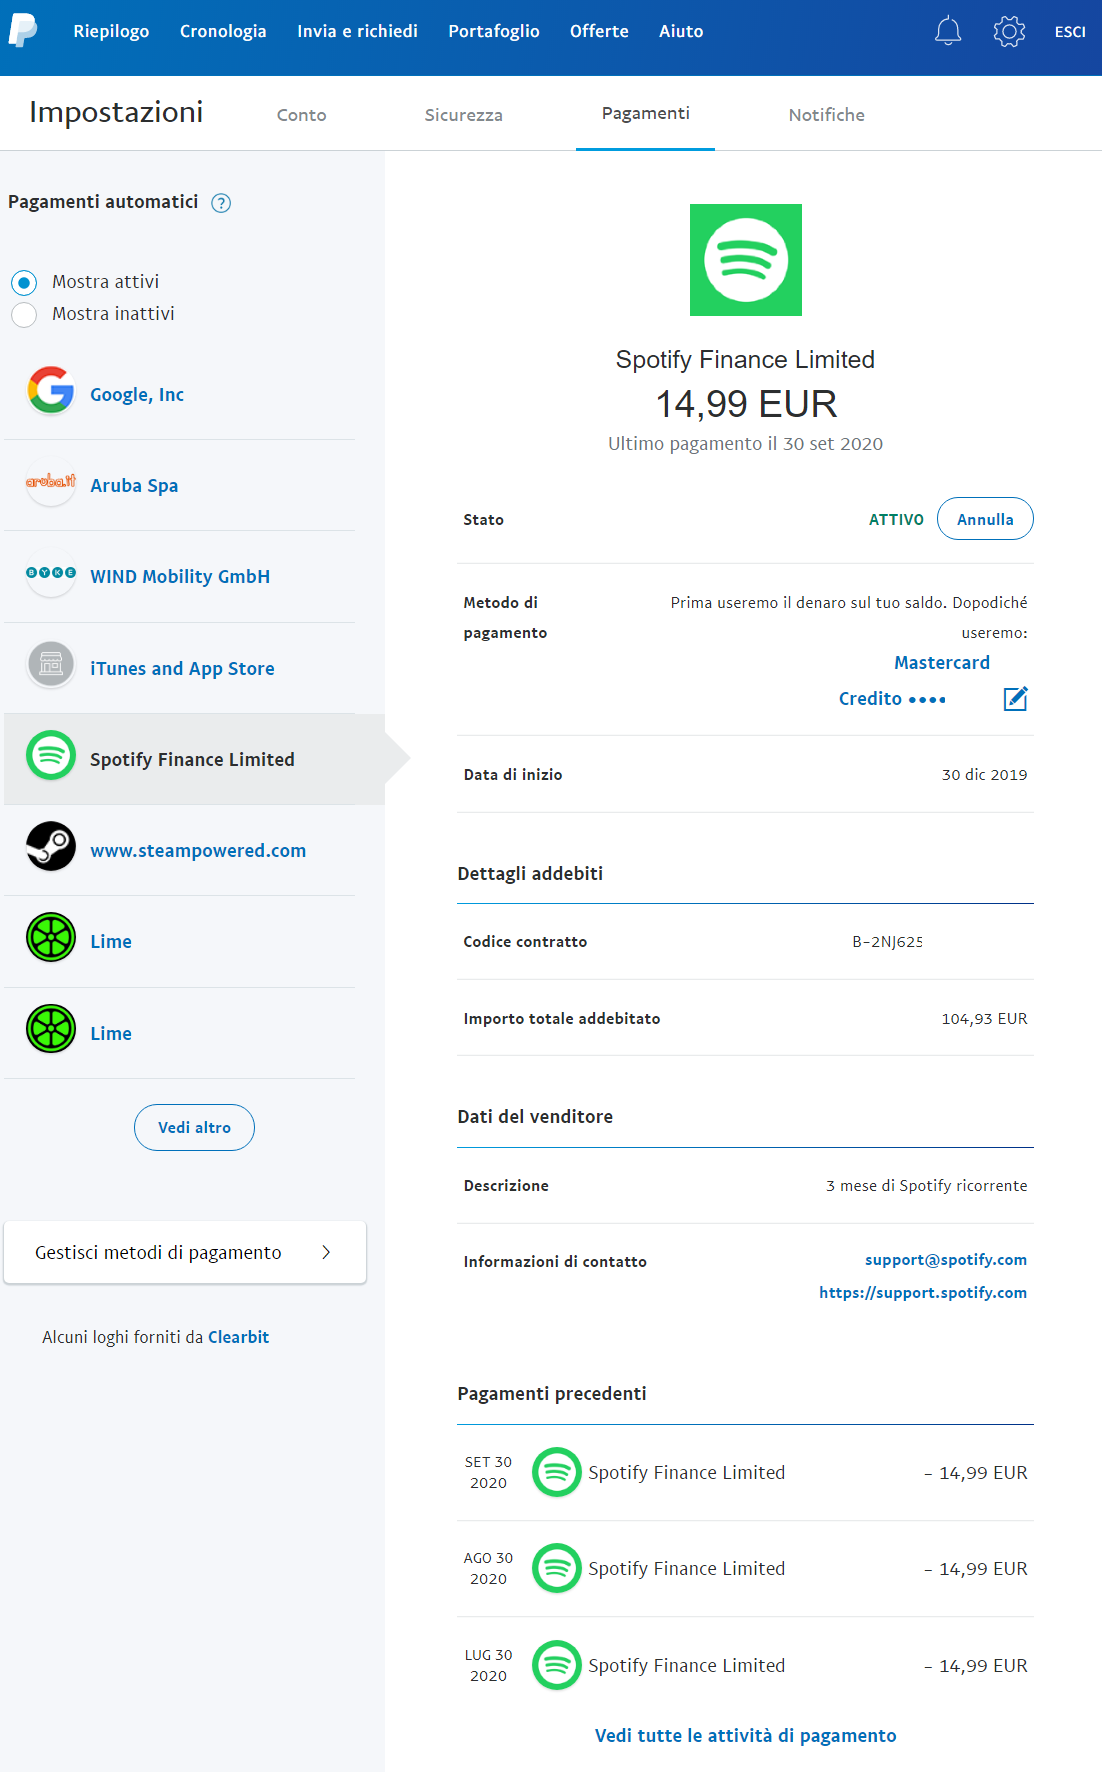
Task: Click the large Spotify logo
Action: click(x=745, y=260)
